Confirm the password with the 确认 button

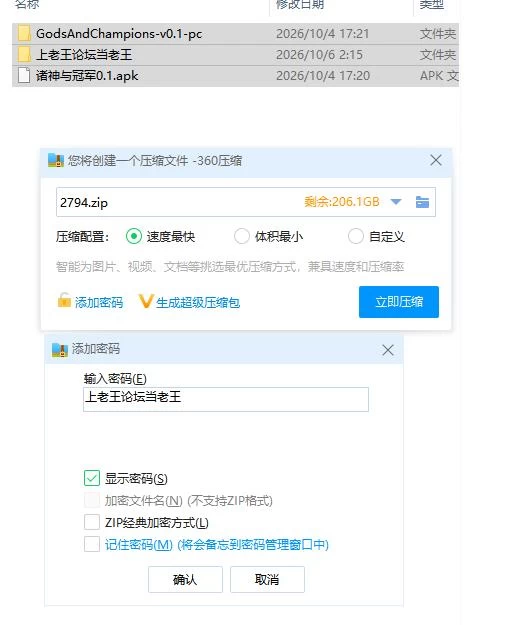pyautogui.click(x=185, y=579)
